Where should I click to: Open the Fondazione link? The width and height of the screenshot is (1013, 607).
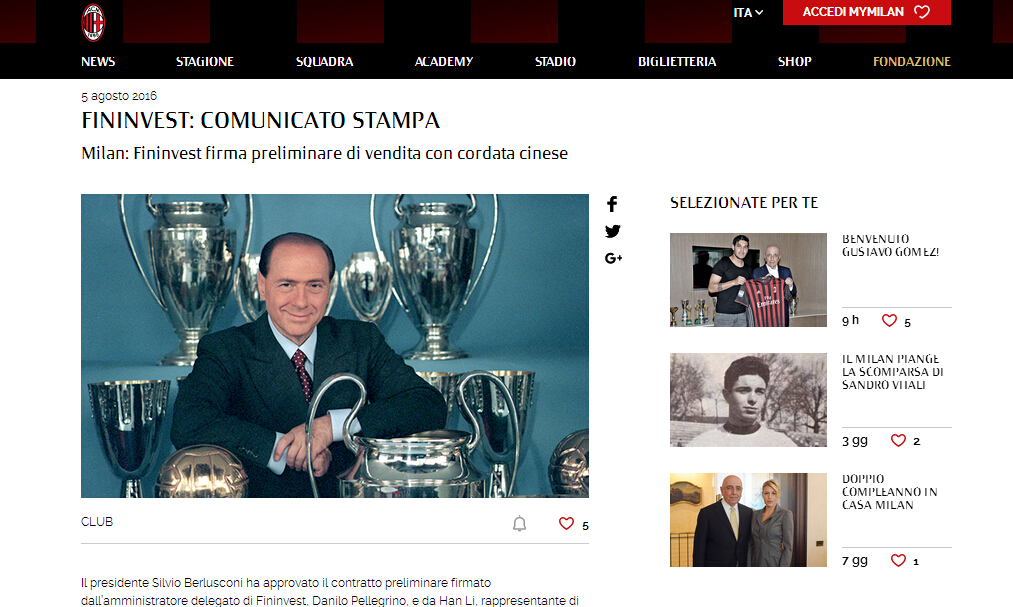click(x=912, y=61)
